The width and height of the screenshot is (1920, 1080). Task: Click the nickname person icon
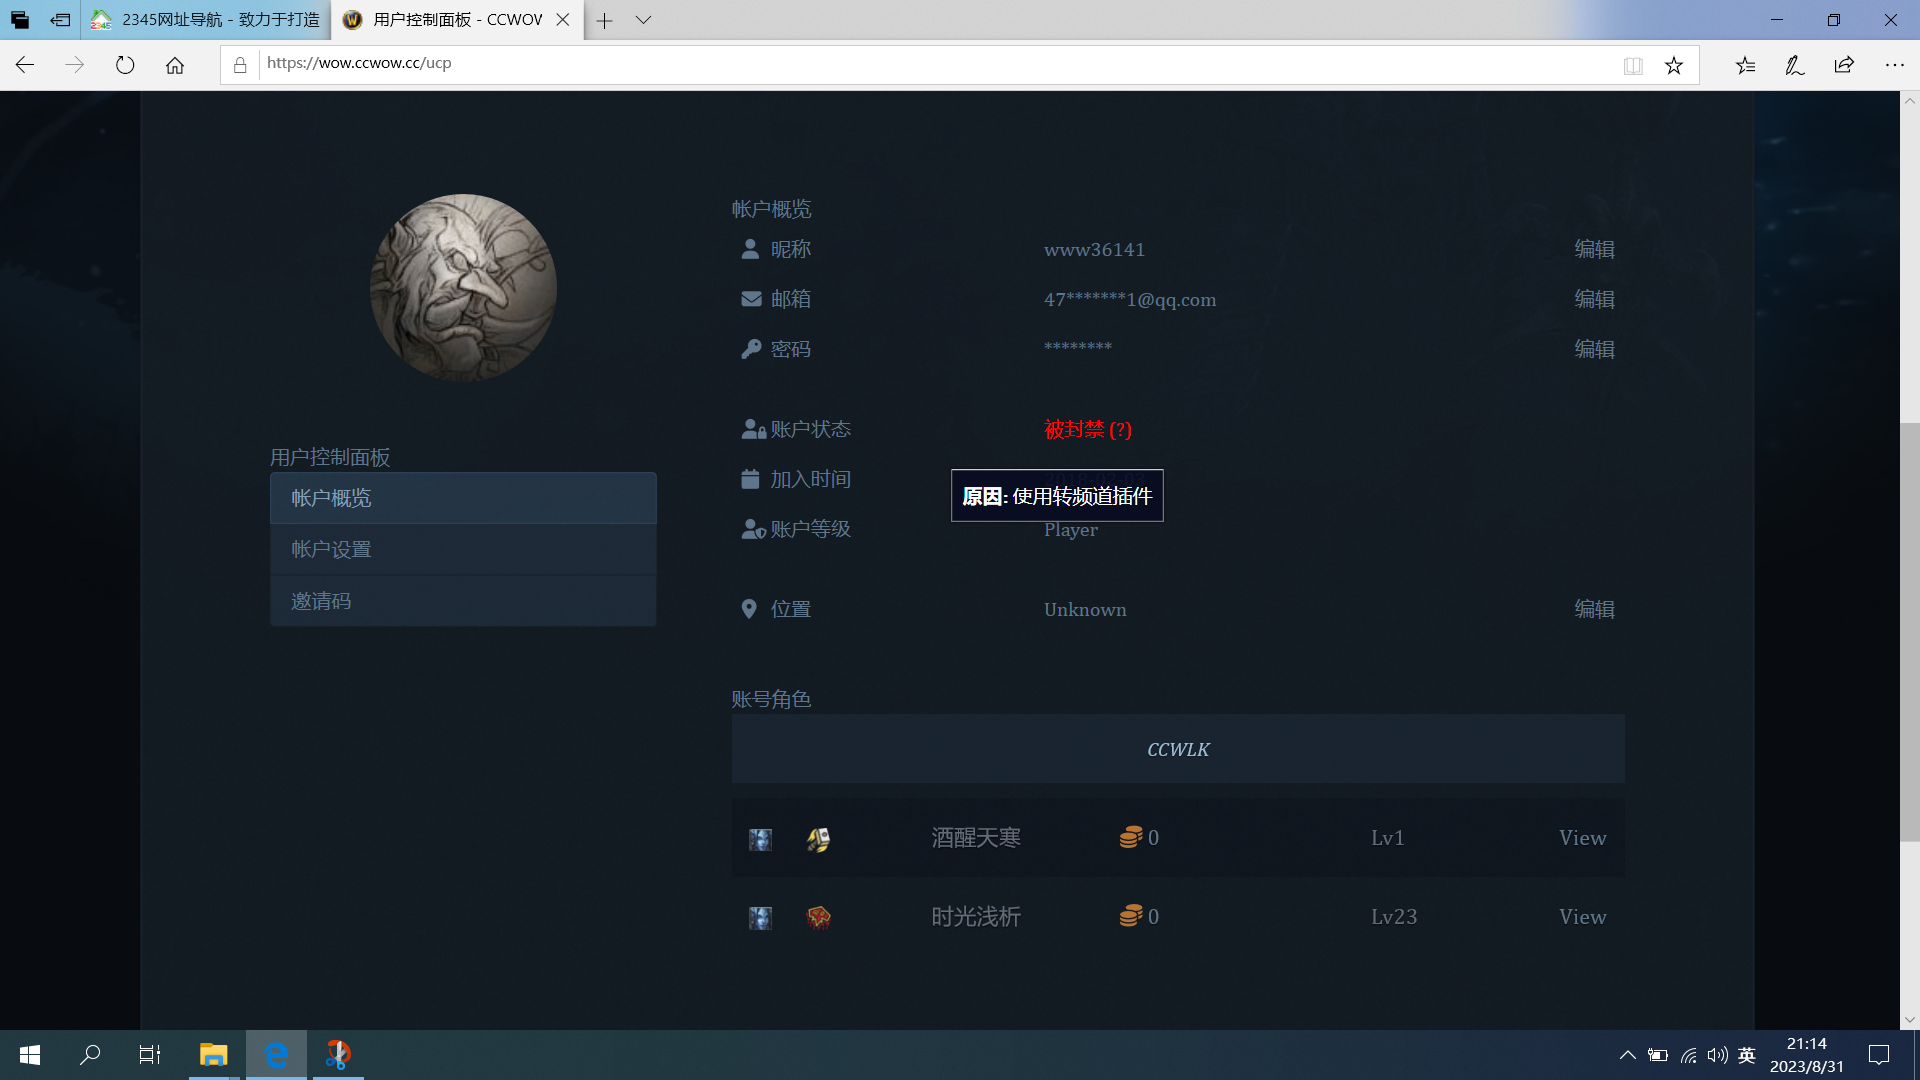pyautogui.click(x=749, y=249)
